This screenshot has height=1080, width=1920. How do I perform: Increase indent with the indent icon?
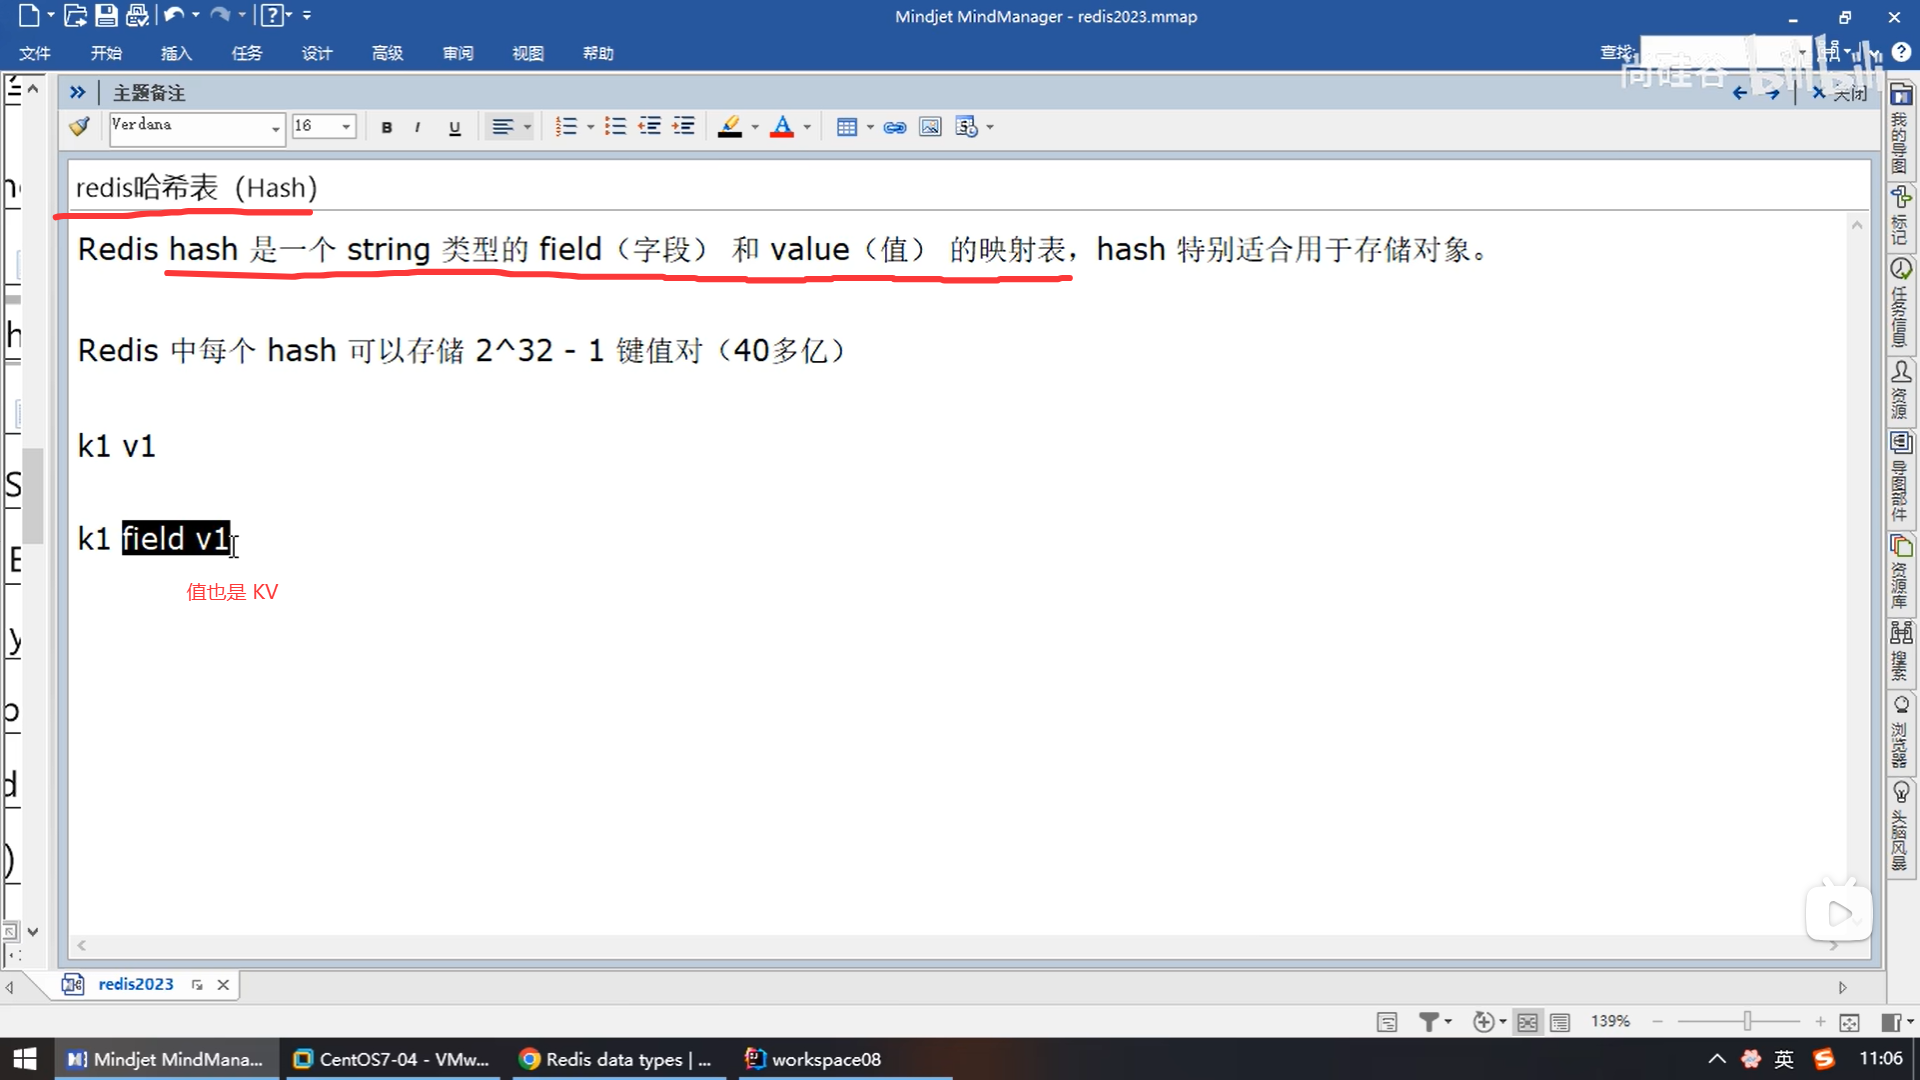tap(684, 127)
